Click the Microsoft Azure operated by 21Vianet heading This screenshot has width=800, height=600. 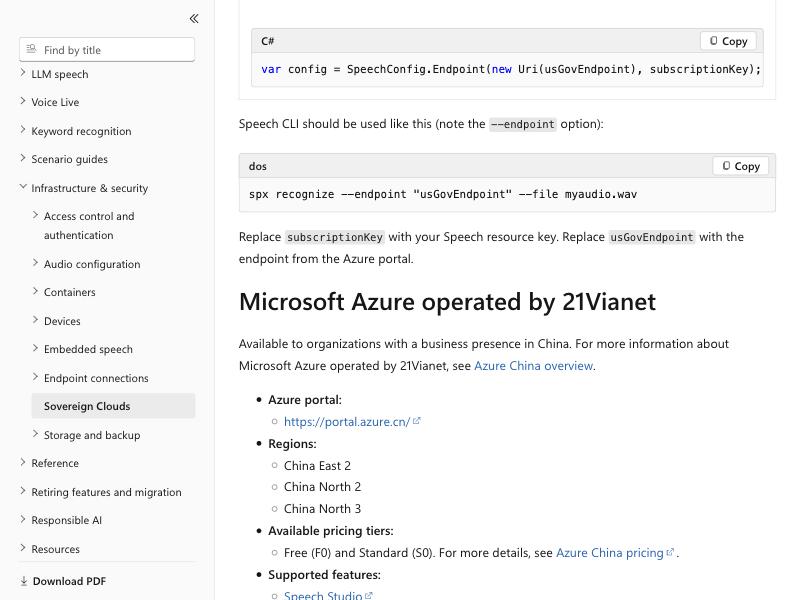click(x=447, y=302)
